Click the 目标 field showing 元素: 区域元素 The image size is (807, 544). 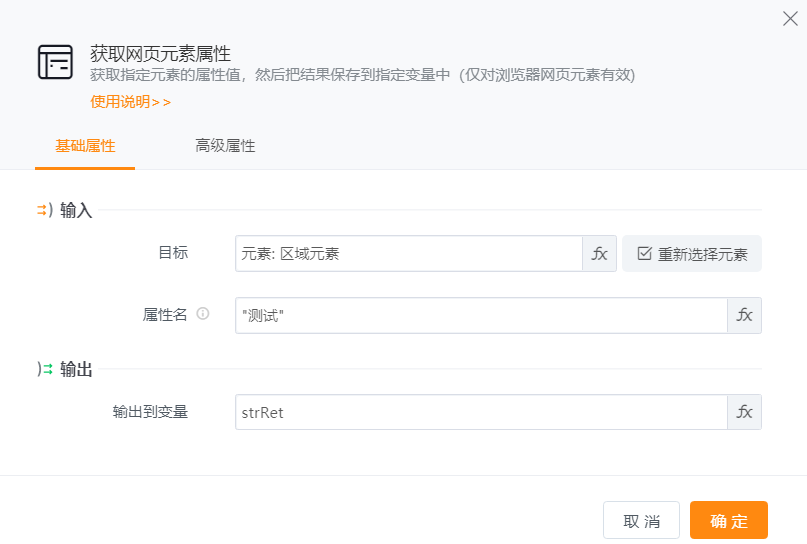pyautogui.click(x=408, y=254)
